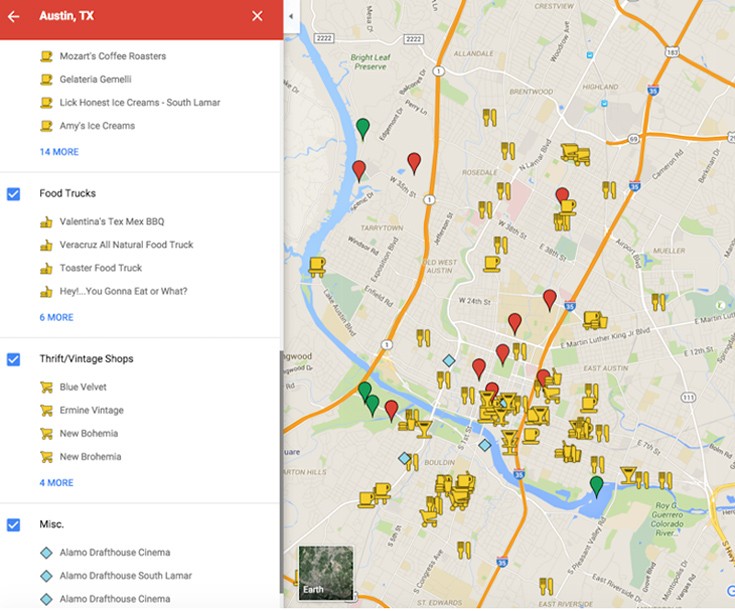The width and height of the screenshot is (735, 611).
Task: Click the coffee cup icon for Mozart's Coffee Roasters
Action: click(45, 56)
